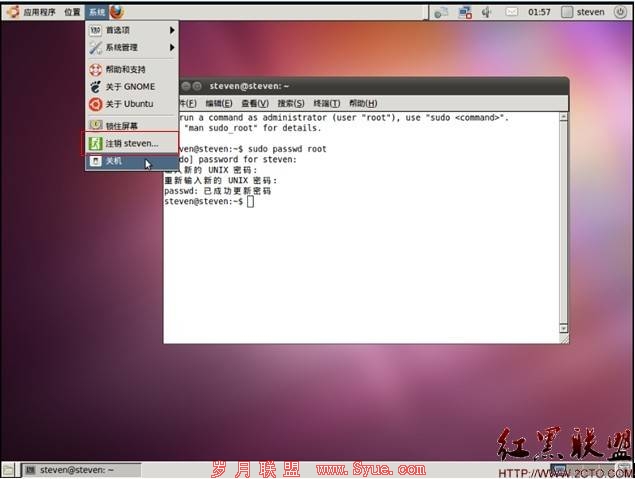Click the clock showing 01:57

pyautogui.click(x=539, y=12)
